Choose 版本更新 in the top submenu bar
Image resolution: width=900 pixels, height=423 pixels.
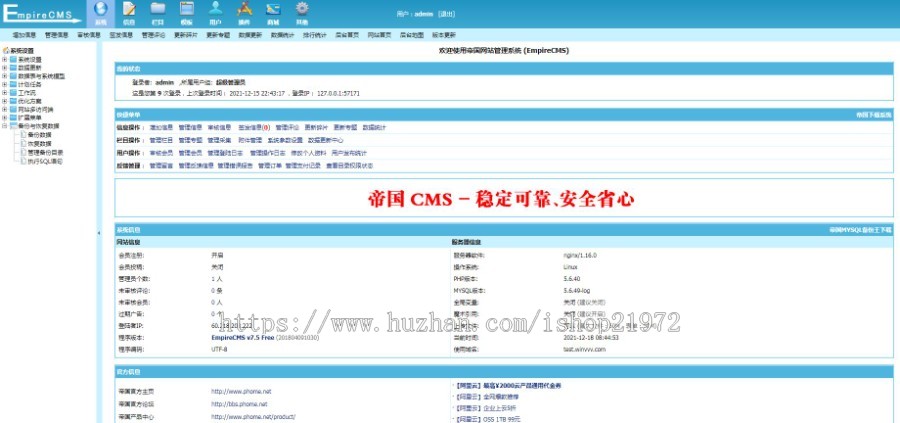click(x=444, y=35)
